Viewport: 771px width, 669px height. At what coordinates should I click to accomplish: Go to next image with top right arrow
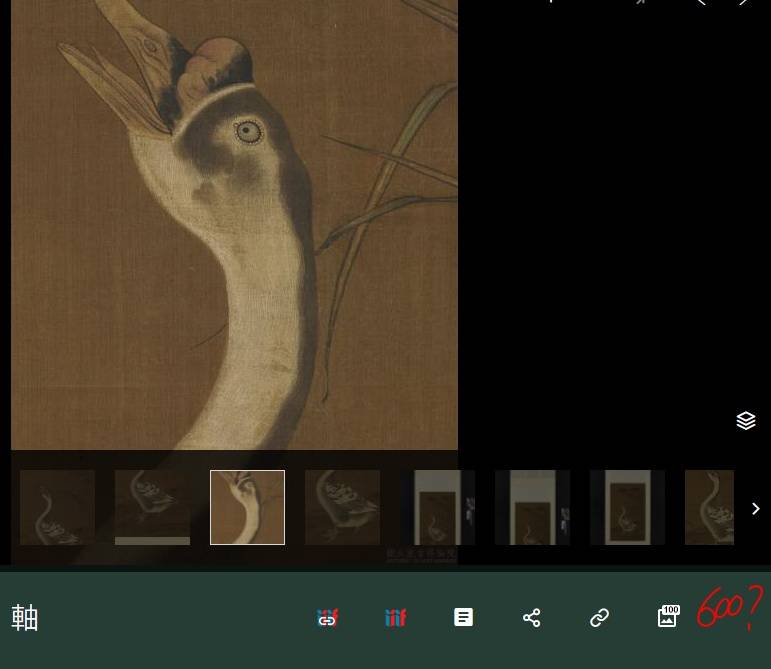tap(743, 3)
